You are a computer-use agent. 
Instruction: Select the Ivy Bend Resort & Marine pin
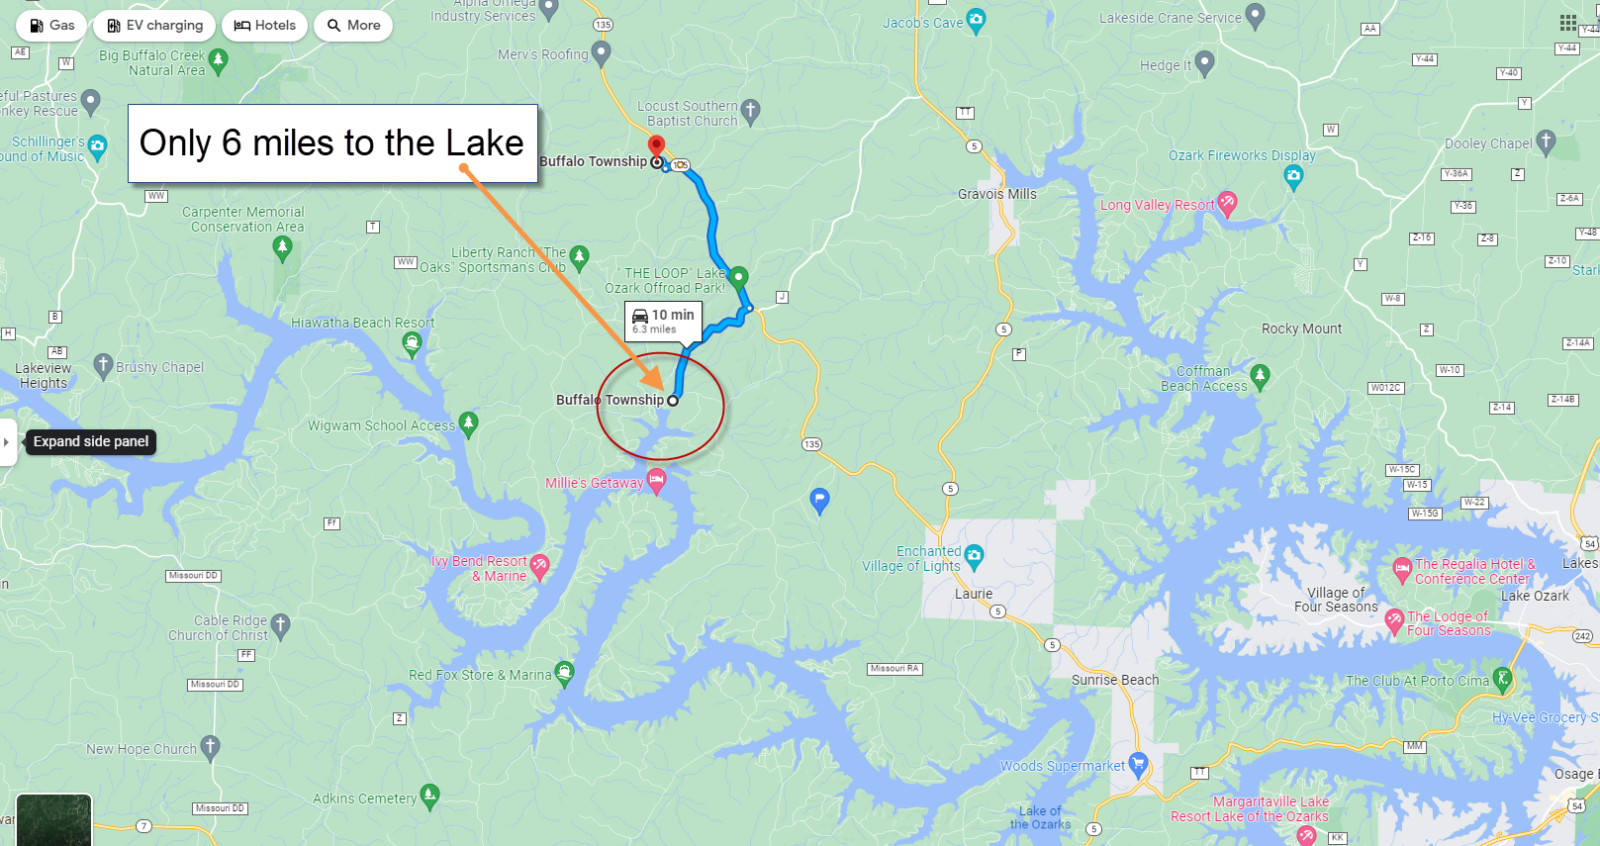540,566
